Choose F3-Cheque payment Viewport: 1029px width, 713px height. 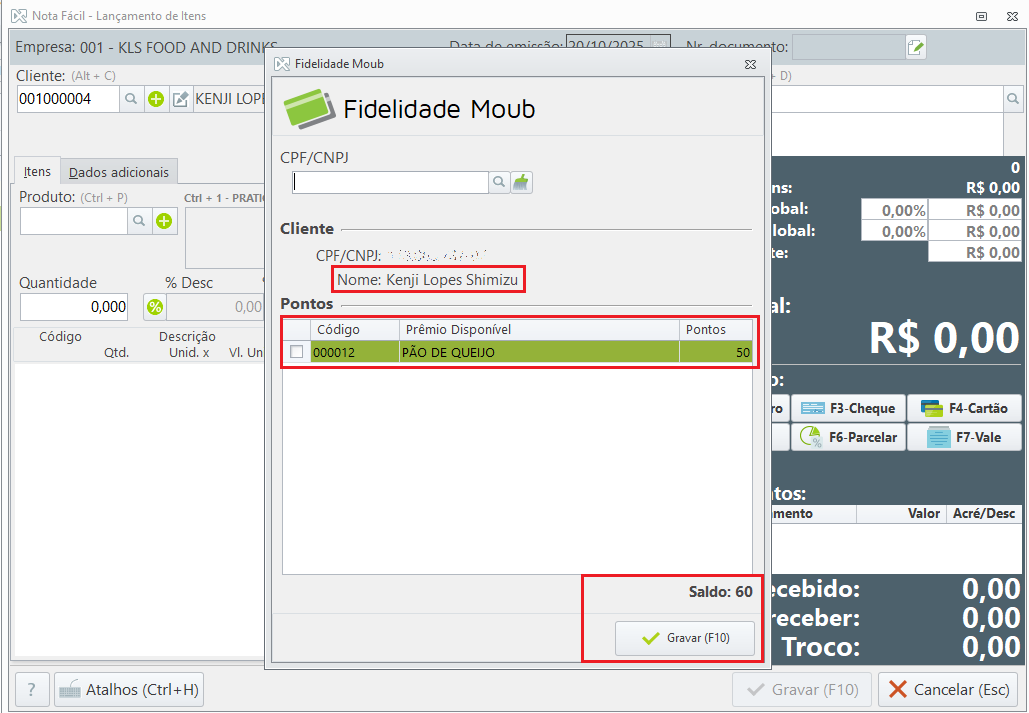[x=849, y=408]
